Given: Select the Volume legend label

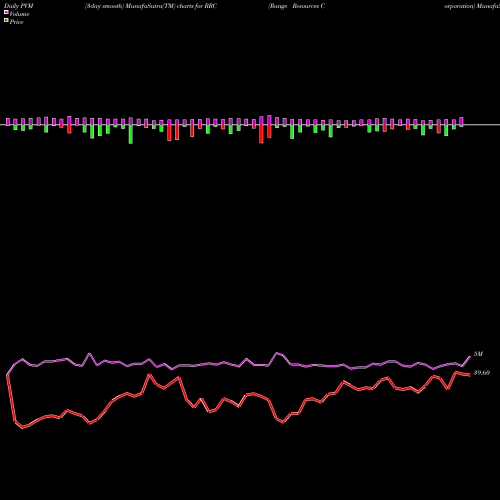Looking at the screenshot, I should point(19,14).
